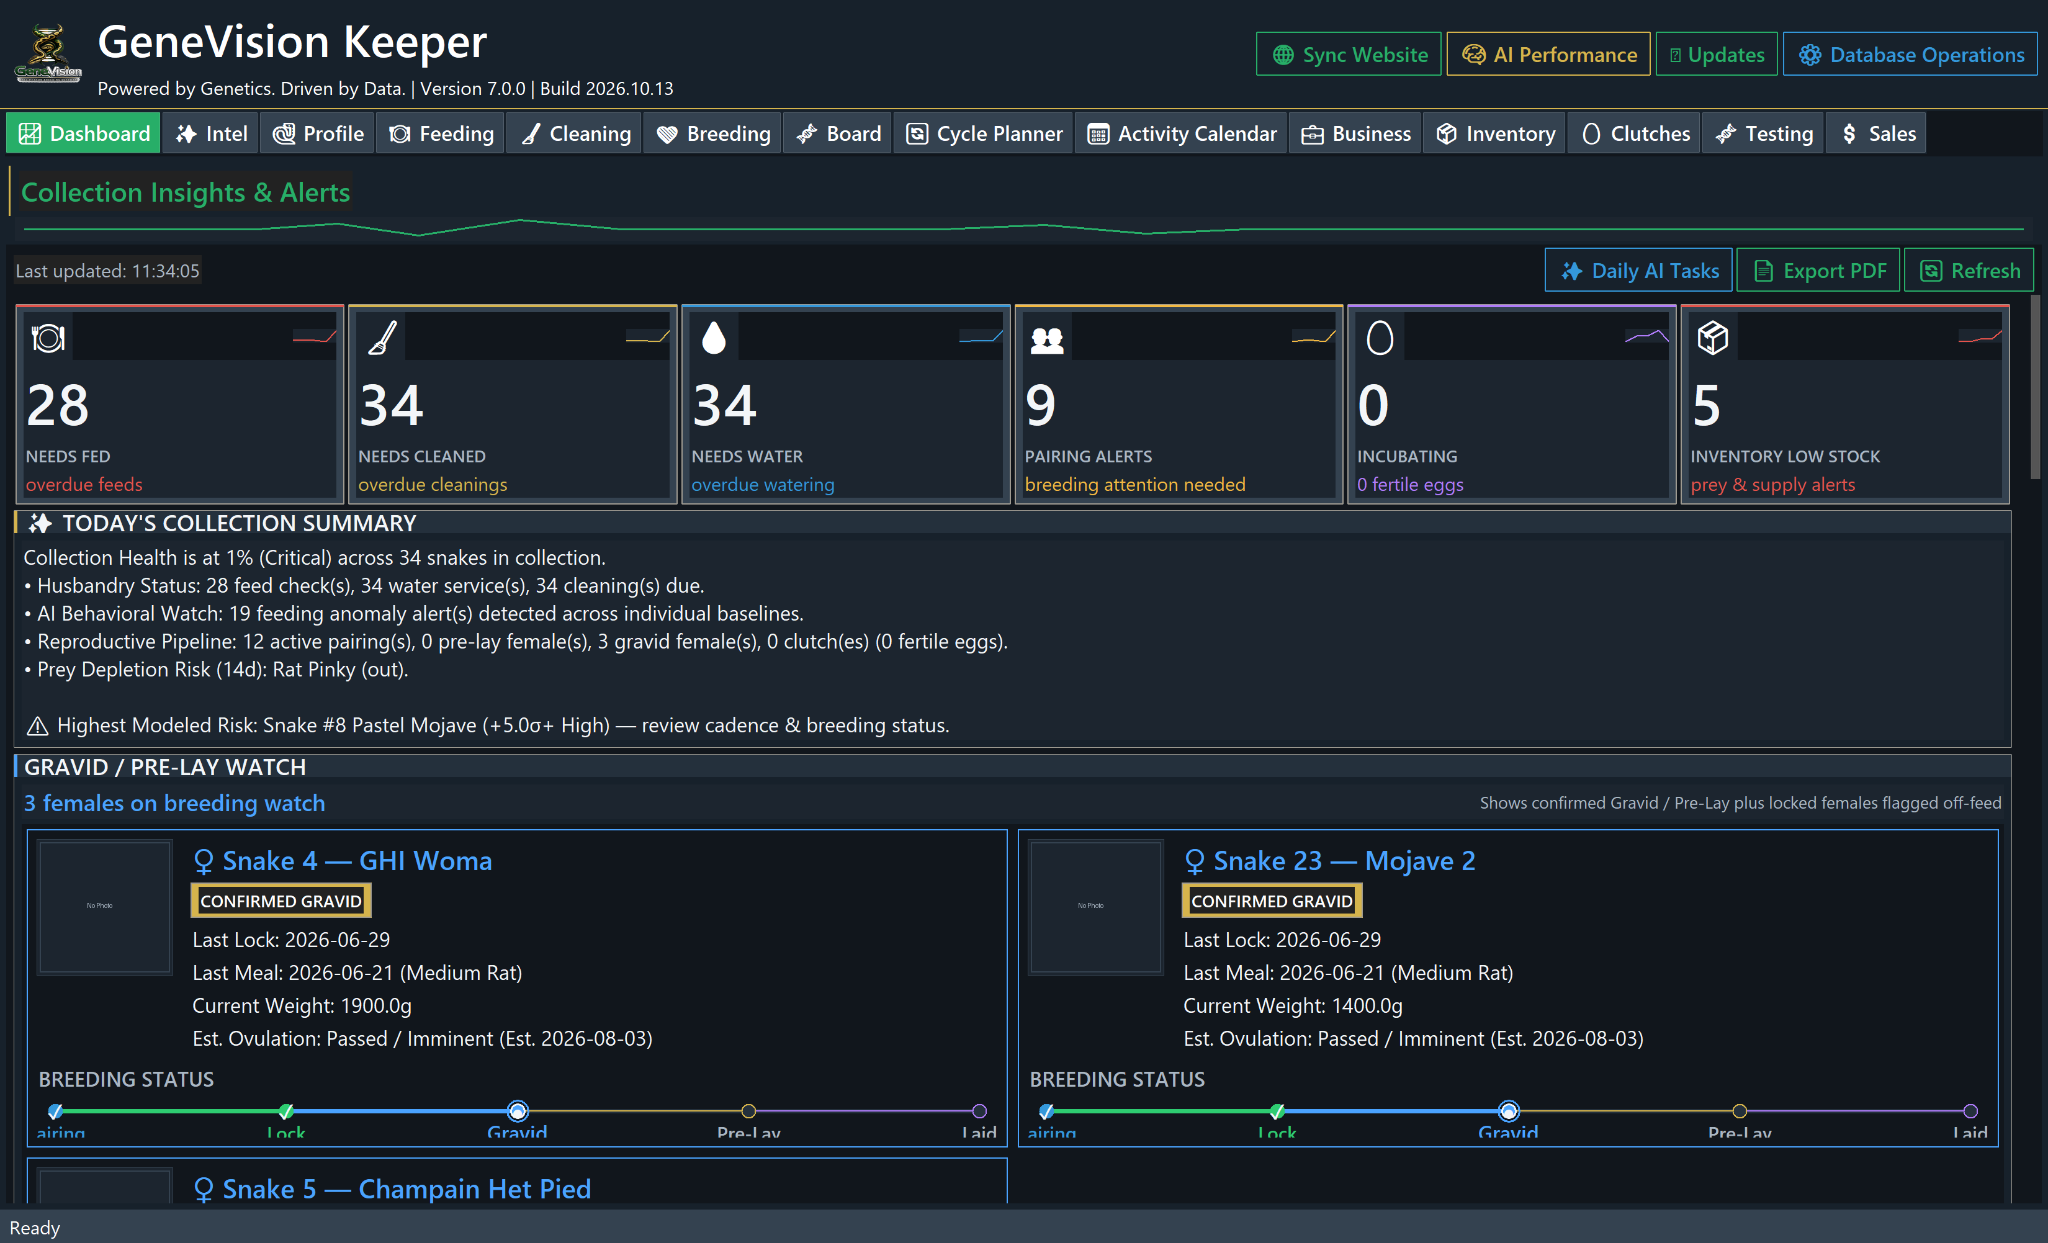2048x1243 pixels.
Task: Click the brush icon on Needs Cleaned card
Action: click(382, 338)
